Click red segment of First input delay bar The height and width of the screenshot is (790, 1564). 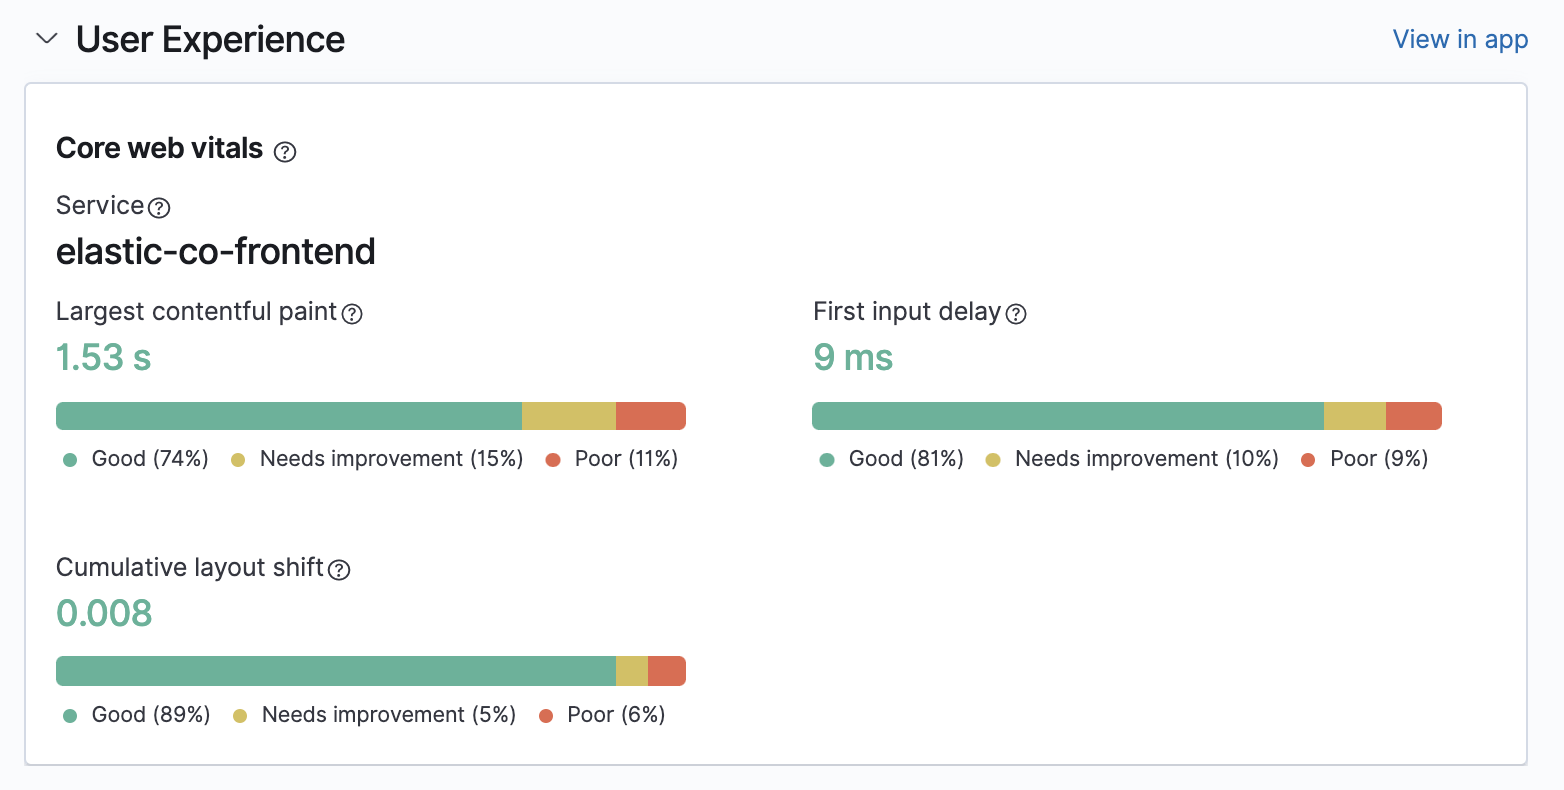coord(1413,416)
